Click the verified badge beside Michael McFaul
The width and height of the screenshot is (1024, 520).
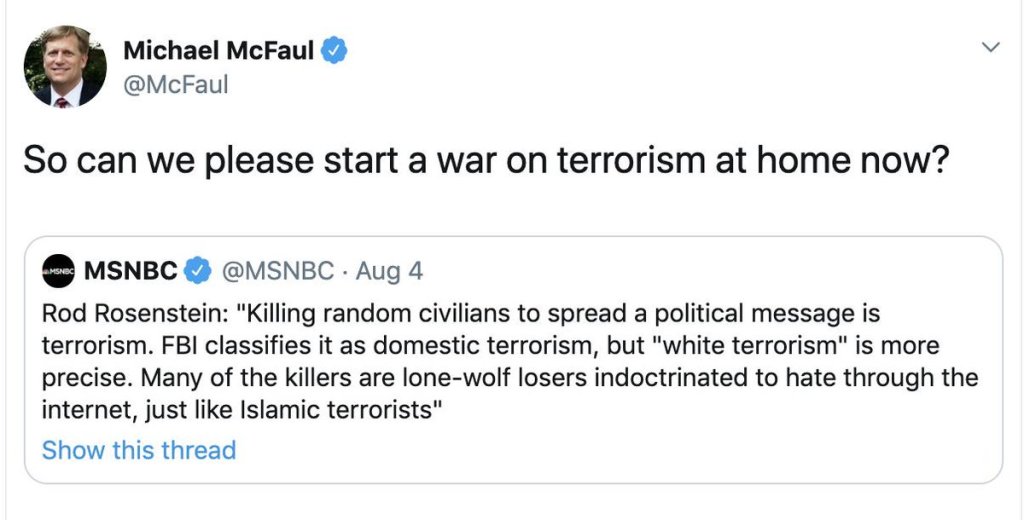tap(336, 51)
